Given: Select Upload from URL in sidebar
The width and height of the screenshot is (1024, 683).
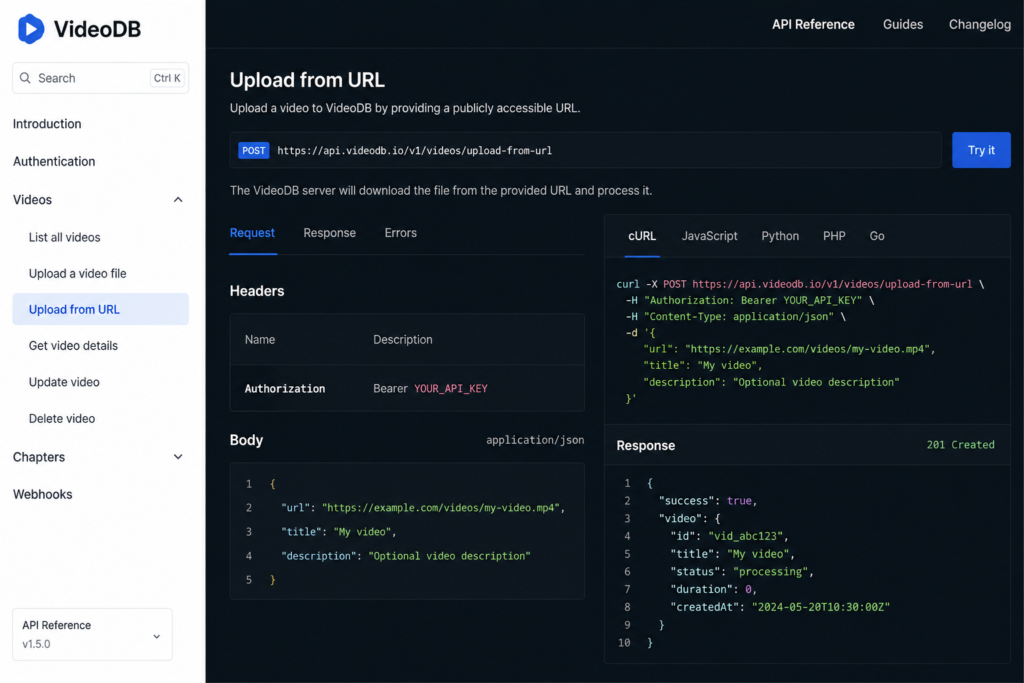Looking at the screenshot, I should click(101, 309).
